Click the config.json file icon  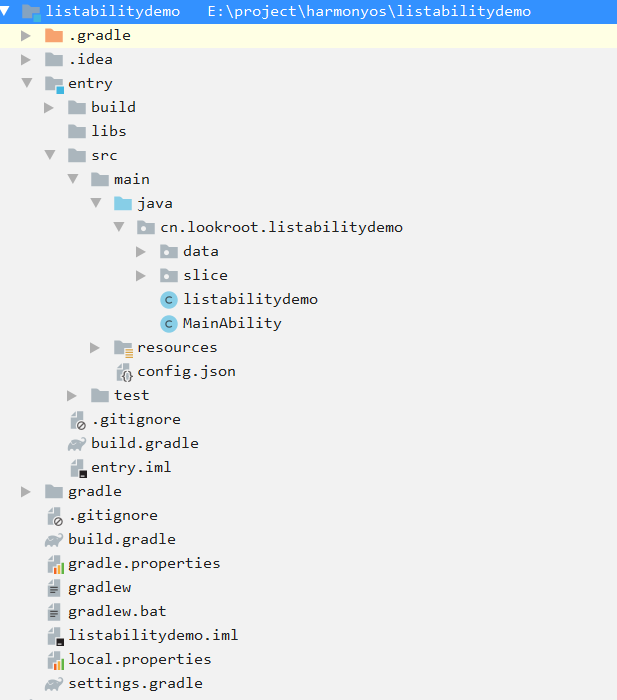coord(124,372)
